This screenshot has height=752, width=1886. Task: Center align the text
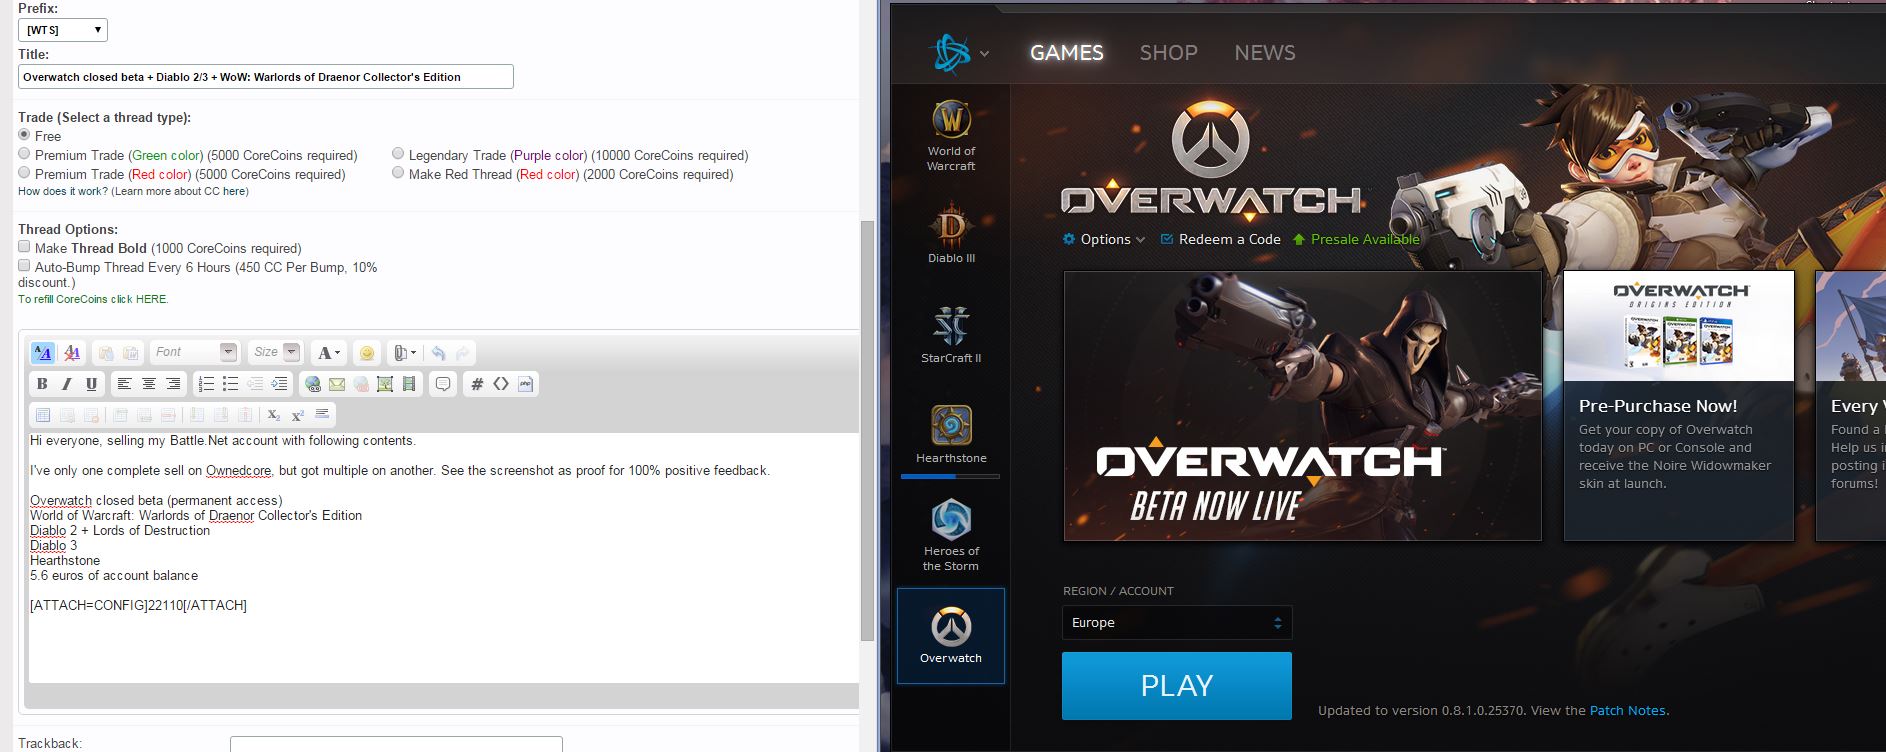149,383
